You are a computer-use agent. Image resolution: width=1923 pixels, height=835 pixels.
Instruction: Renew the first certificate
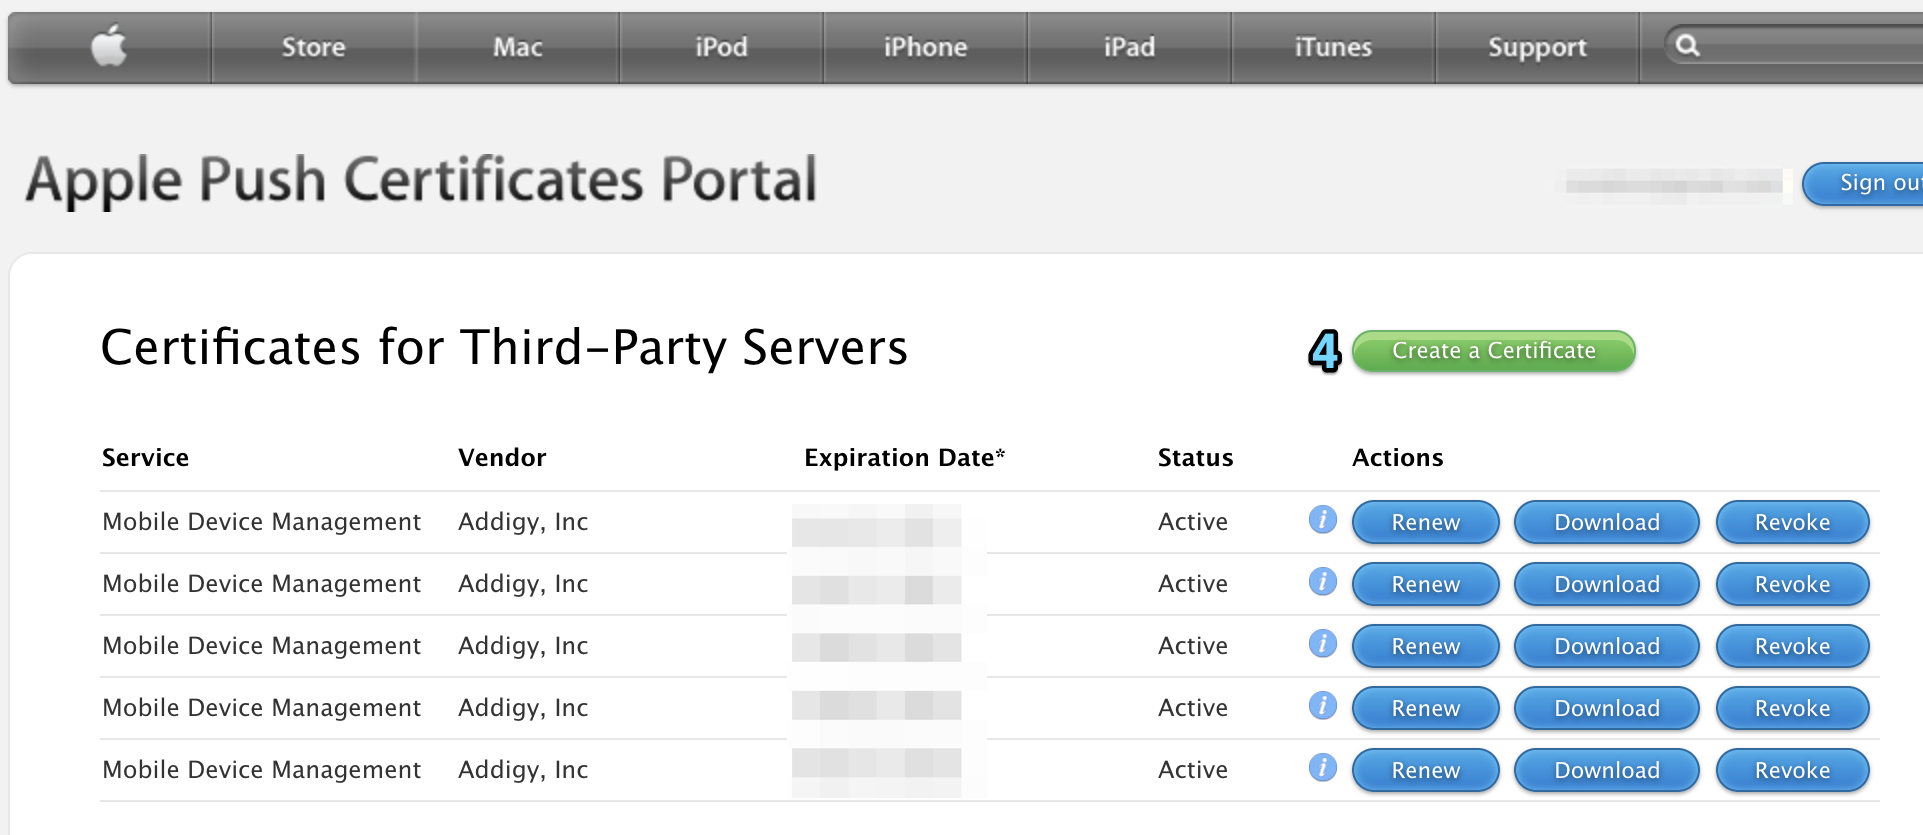coord(1425,522)
